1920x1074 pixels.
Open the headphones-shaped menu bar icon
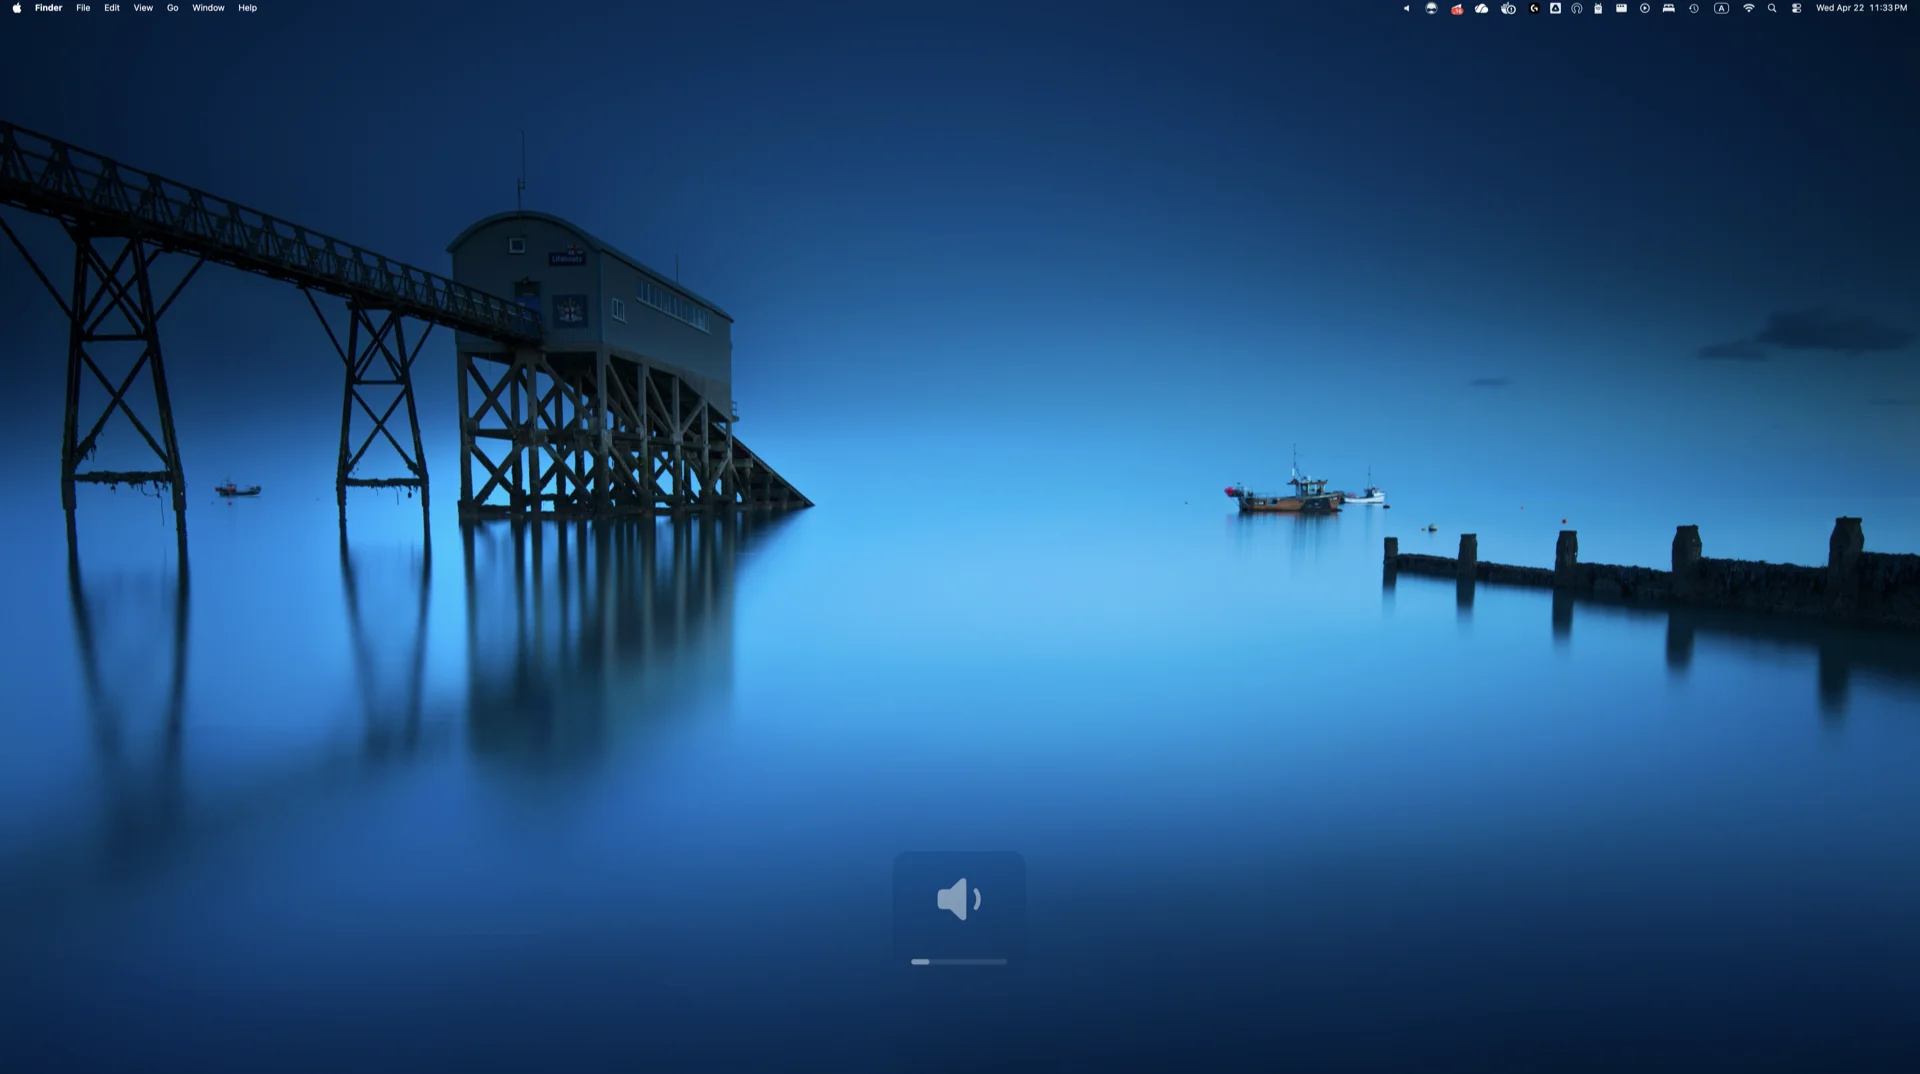point(1577,8)
